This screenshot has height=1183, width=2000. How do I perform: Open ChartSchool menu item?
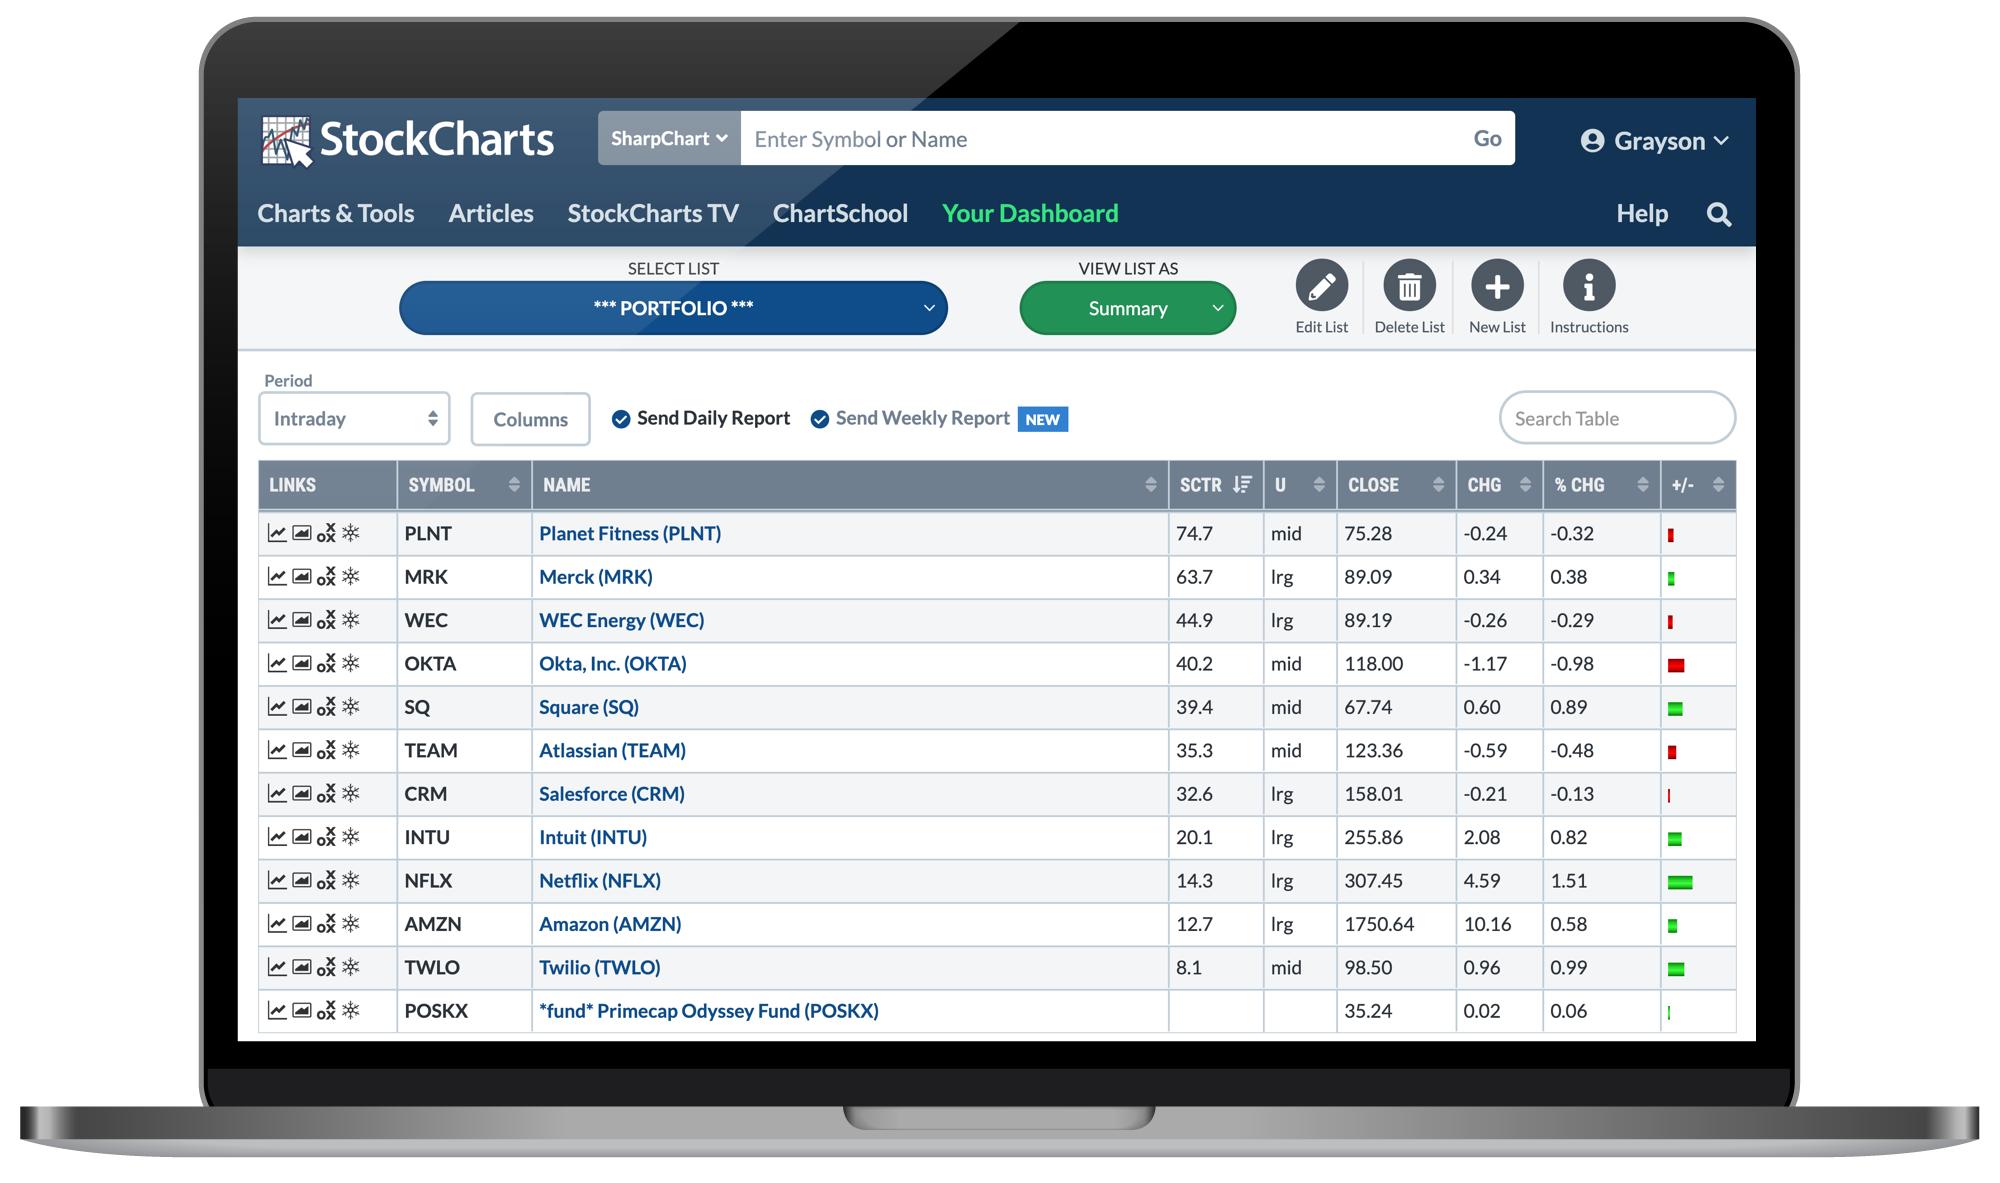(840, 213)
